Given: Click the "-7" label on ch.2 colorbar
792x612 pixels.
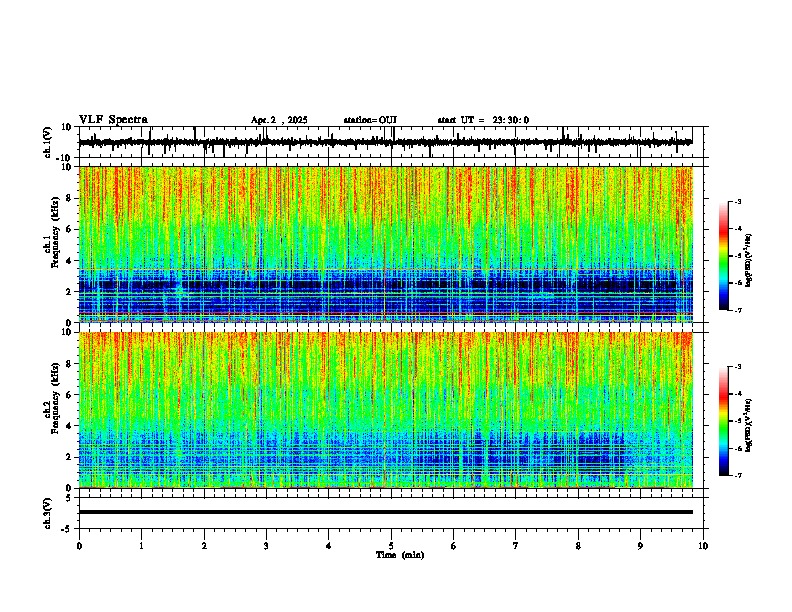Looking at the screenshot, I should (738, 475).
